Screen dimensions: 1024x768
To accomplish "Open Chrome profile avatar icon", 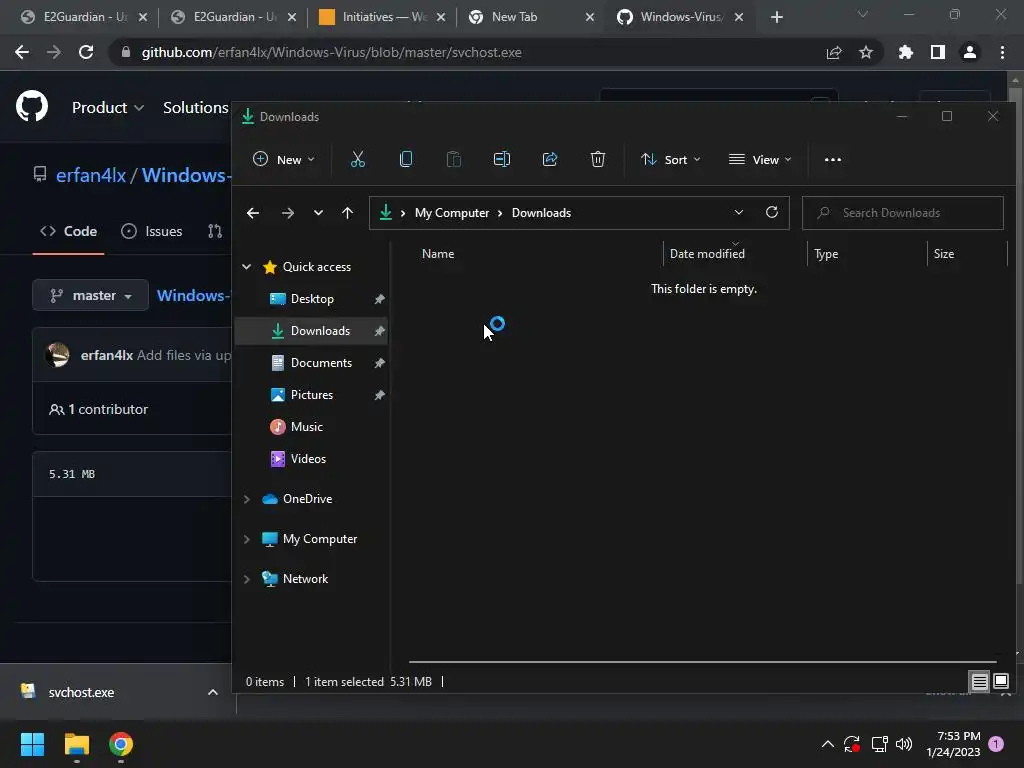I will 970,52.
